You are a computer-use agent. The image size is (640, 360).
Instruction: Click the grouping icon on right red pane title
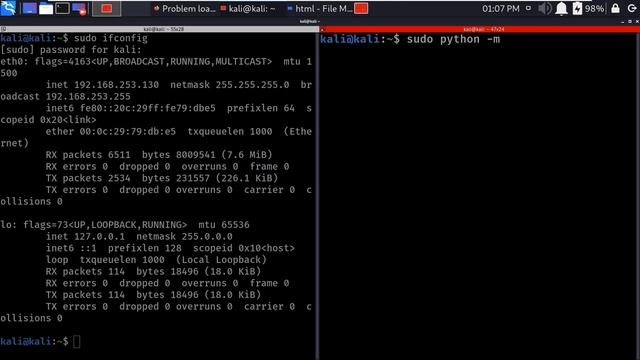point(322,29)
